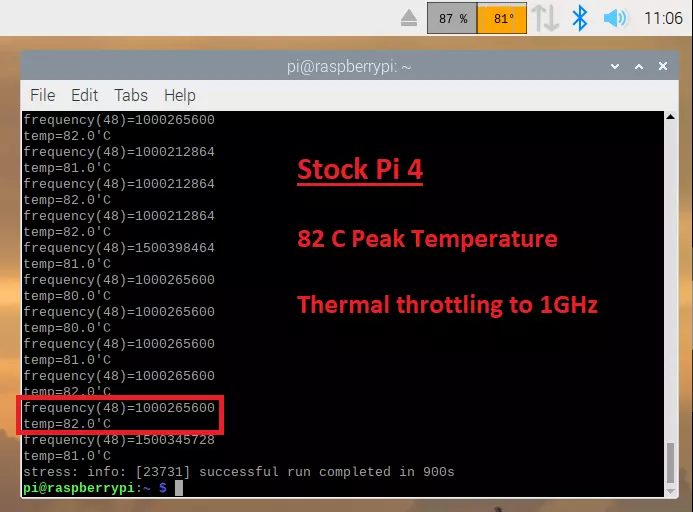Open the File menu
The image size is (693, 512).
(43, 95)
